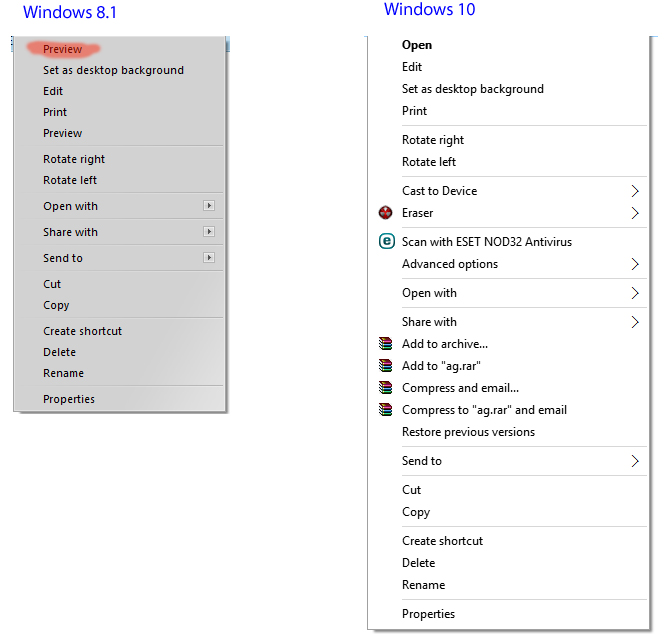Choose Restore previous versions
The height and width of the screenshot is (634, 671).
pyautogui.click(x=468, y=432)
